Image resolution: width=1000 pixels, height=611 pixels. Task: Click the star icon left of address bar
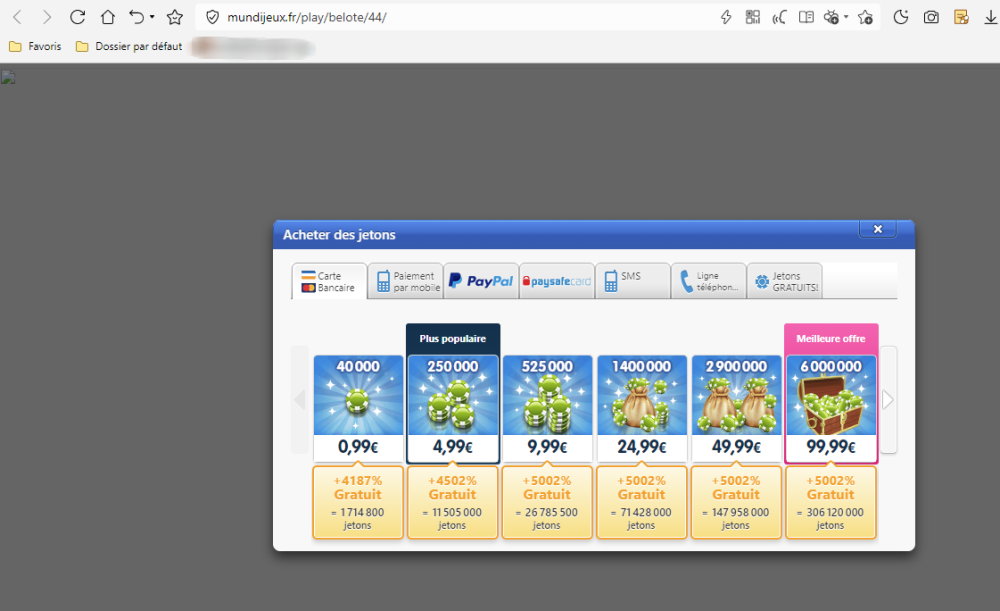(x=175, y=17)
